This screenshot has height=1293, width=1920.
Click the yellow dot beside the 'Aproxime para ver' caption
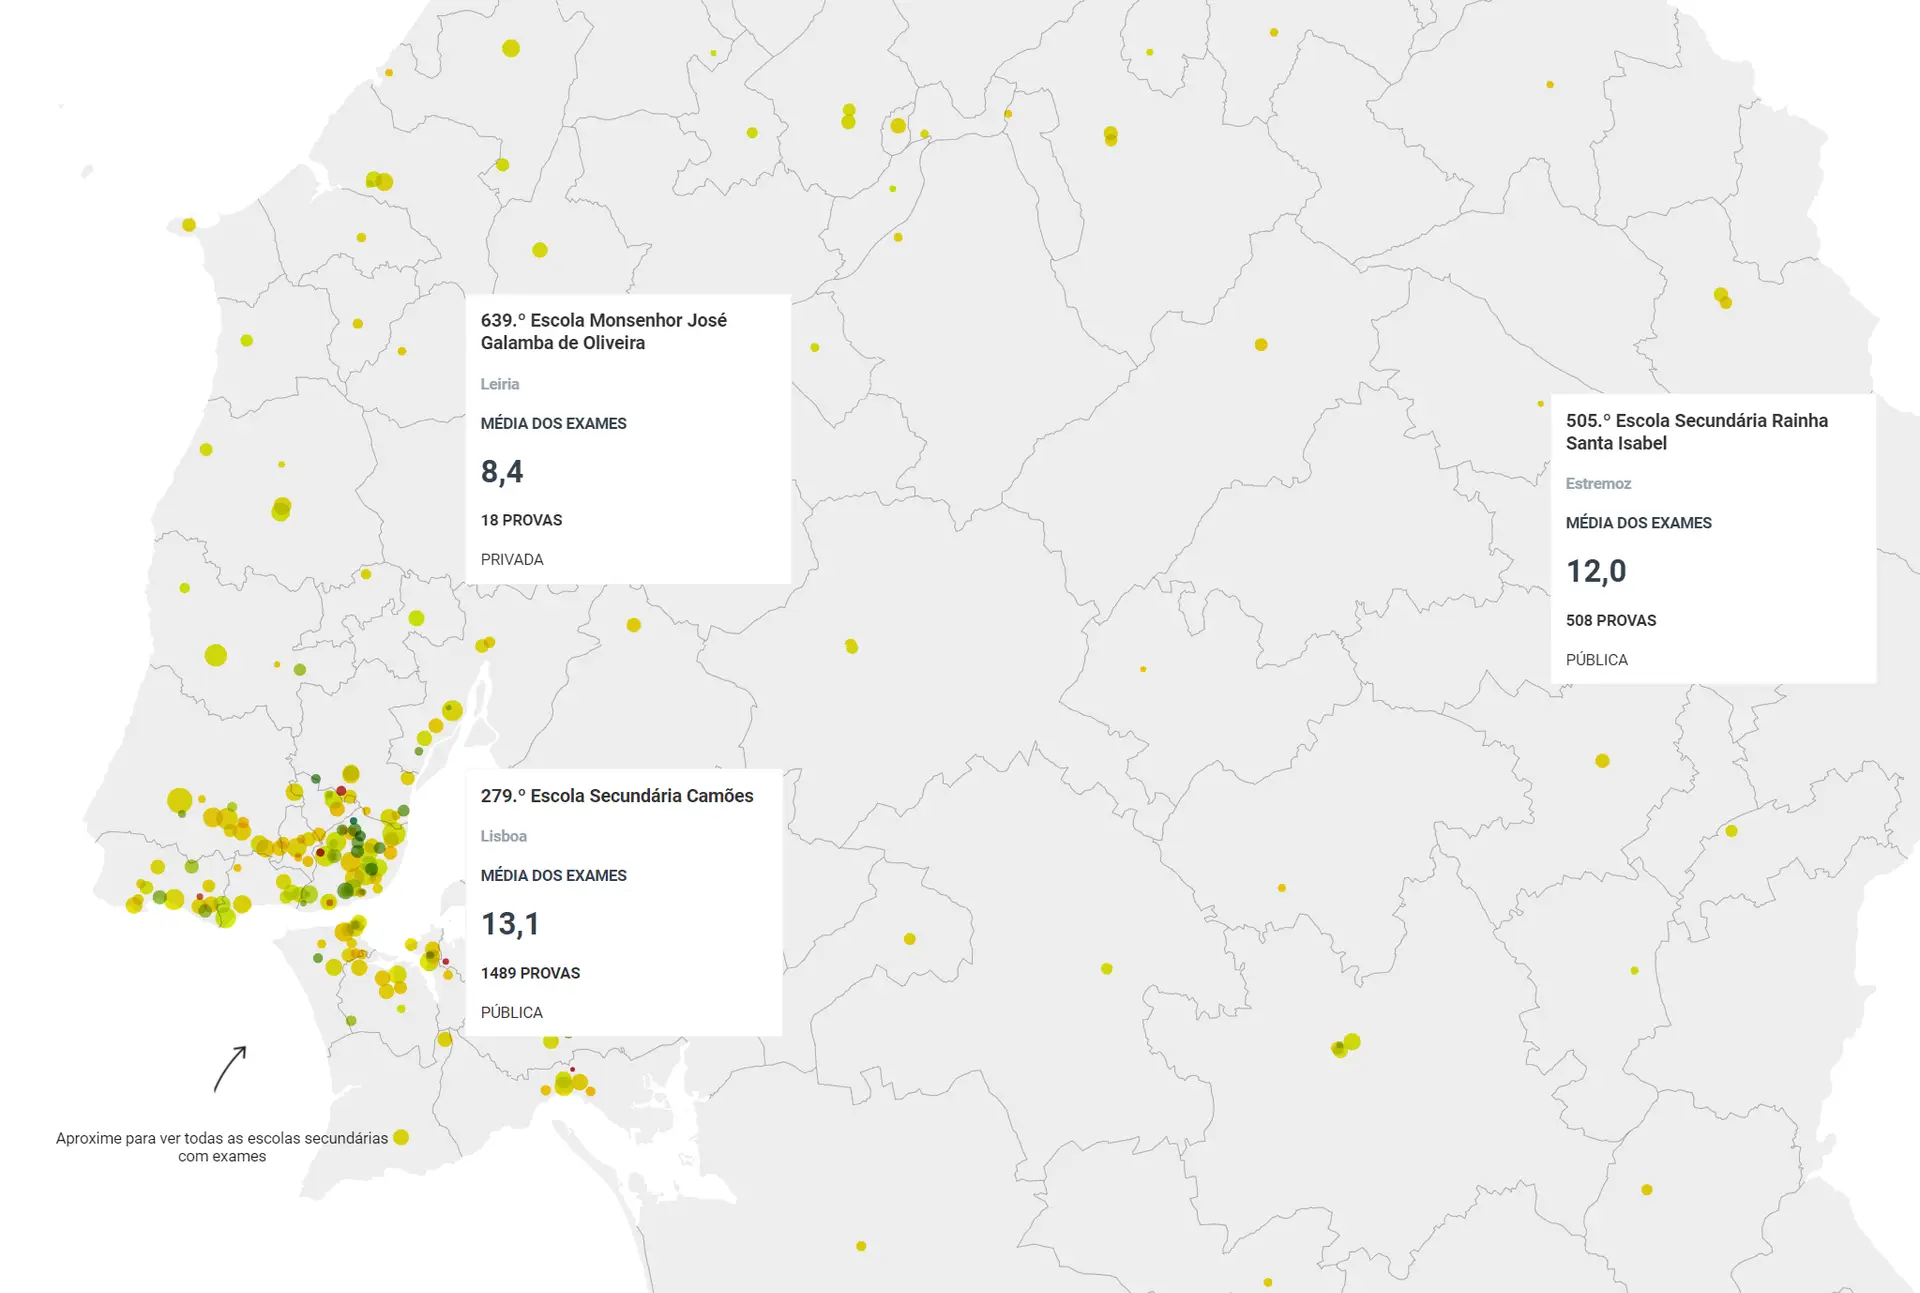(x=401, y=1137)
